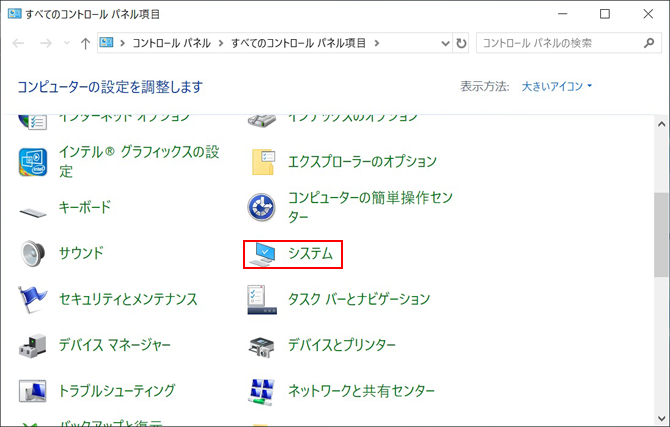The image size is (670, 427).
Task: Expand the address bar history dropdown
Action: [x=445, y=43]
